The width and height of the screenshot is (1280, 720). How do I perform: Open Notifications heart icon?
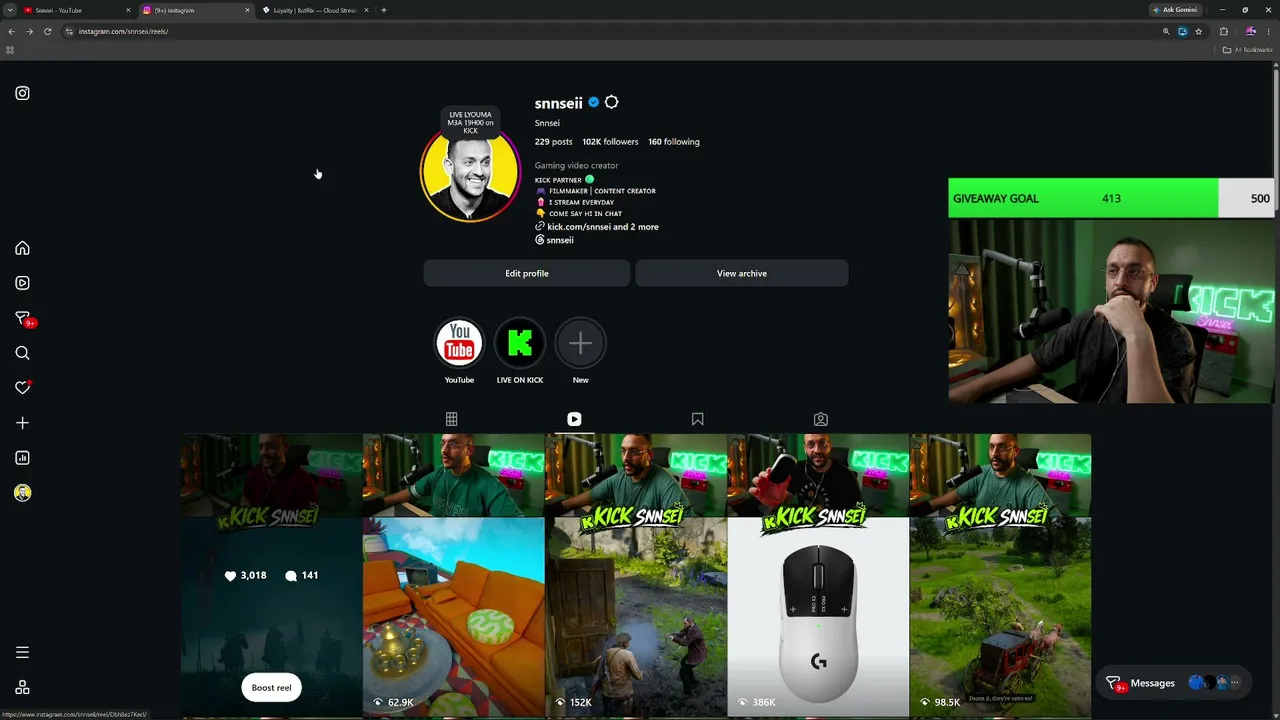click(x=22, y=388)
